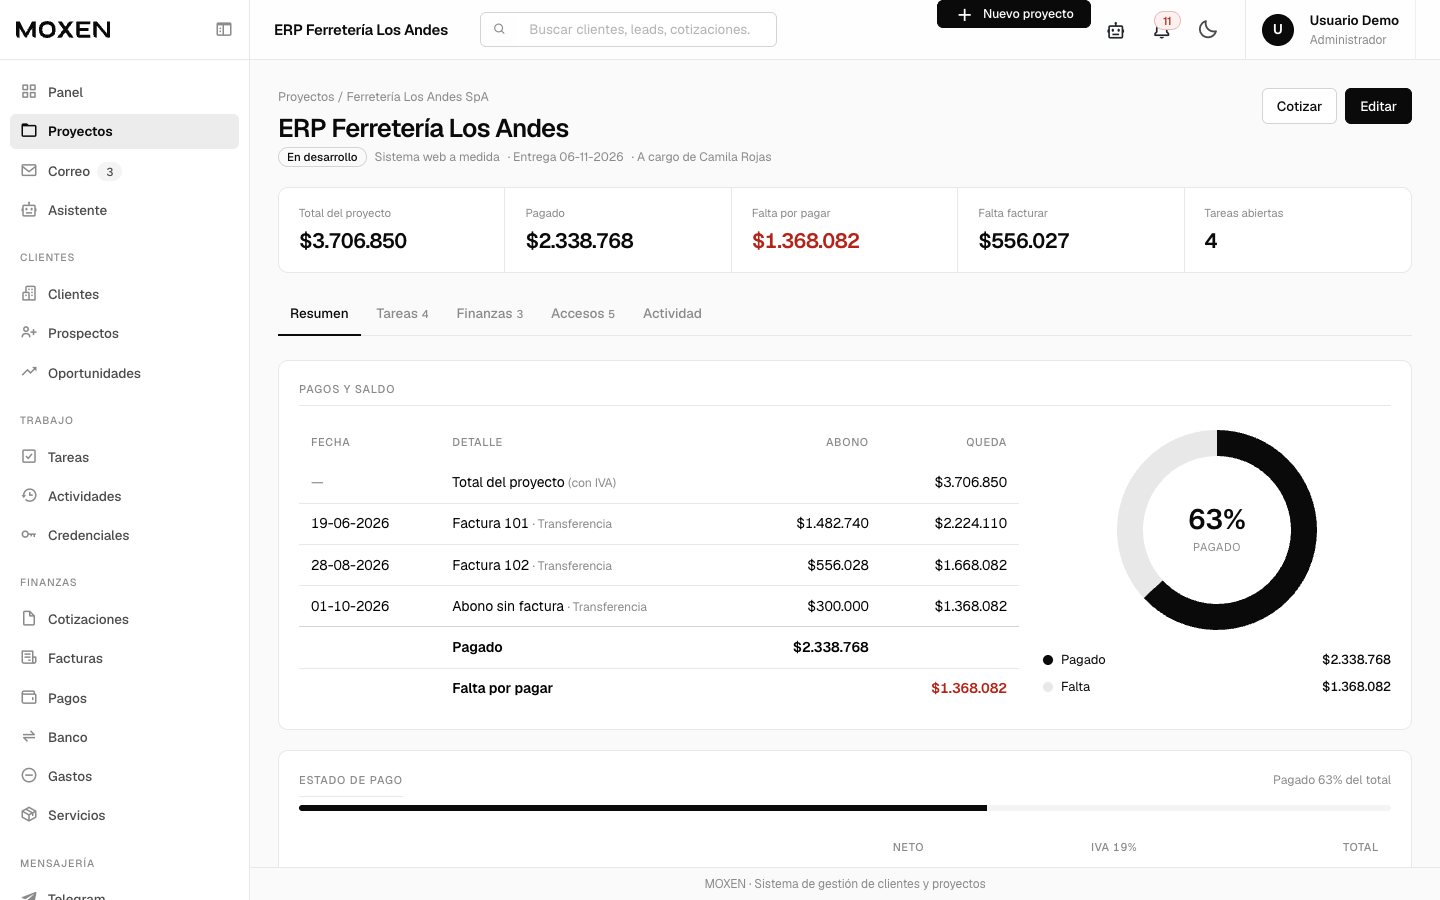Click the Tareas checkbox icon in sidebar
The height and width of the screenshot is (900, 1440).
point(29,457)
